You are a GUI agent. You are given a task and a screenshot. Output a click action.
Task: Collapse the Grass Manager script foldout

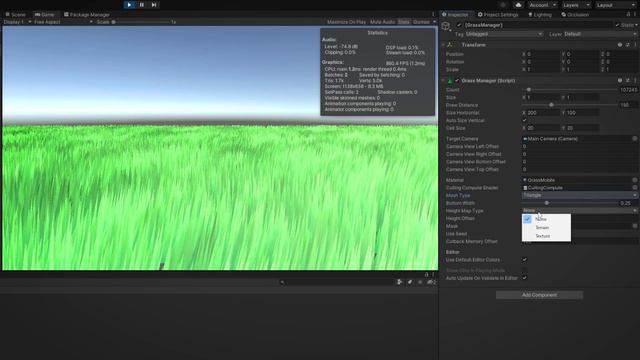point(443,81)
